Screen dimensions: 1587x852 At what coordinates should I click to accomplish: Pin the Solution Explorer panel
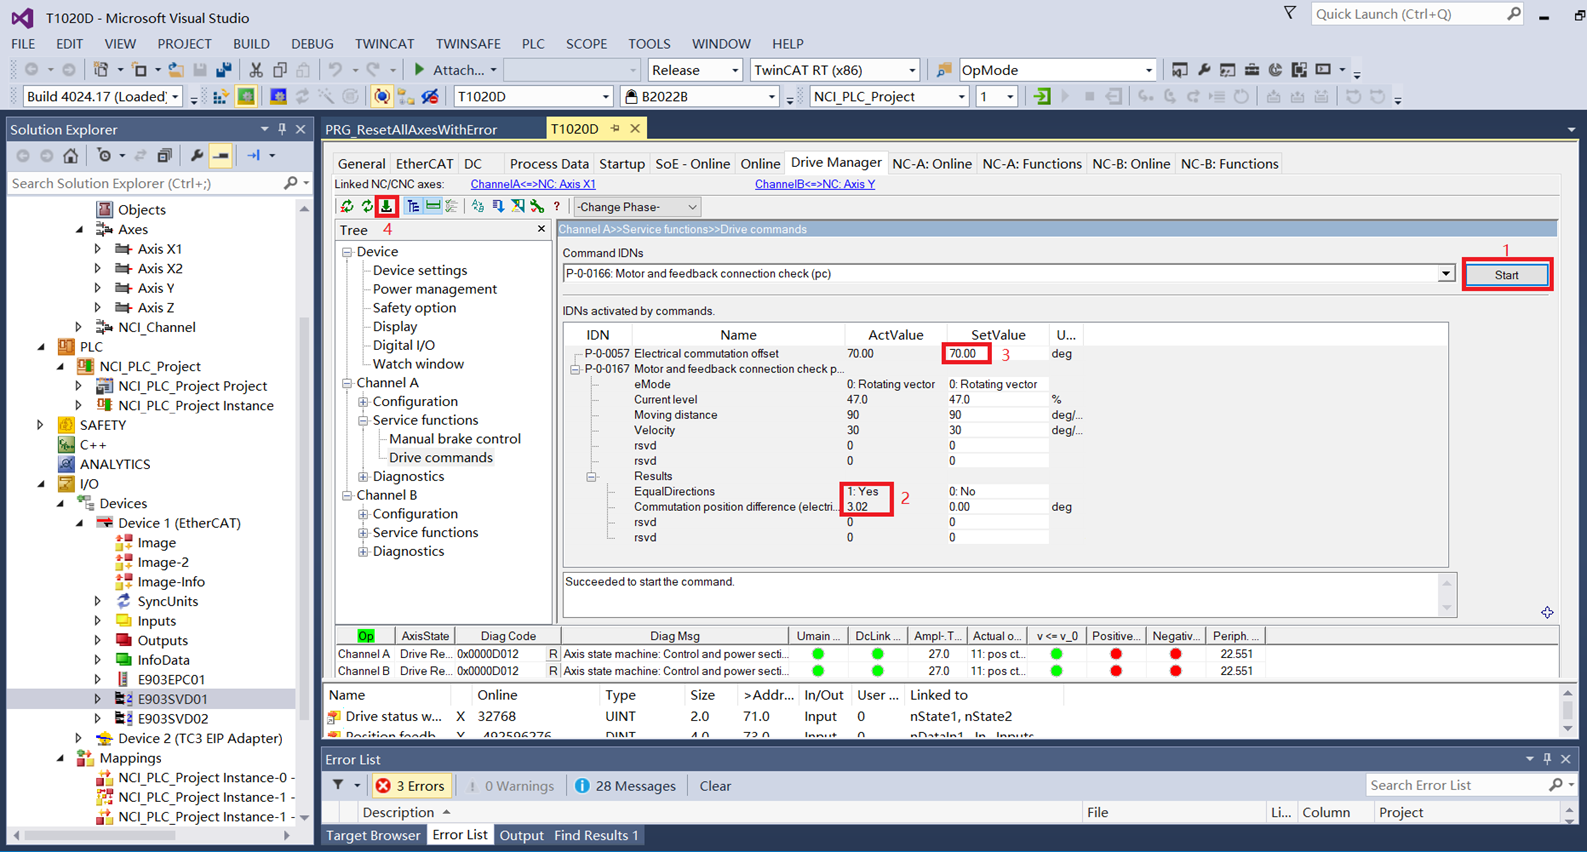[x=282, y=129]
